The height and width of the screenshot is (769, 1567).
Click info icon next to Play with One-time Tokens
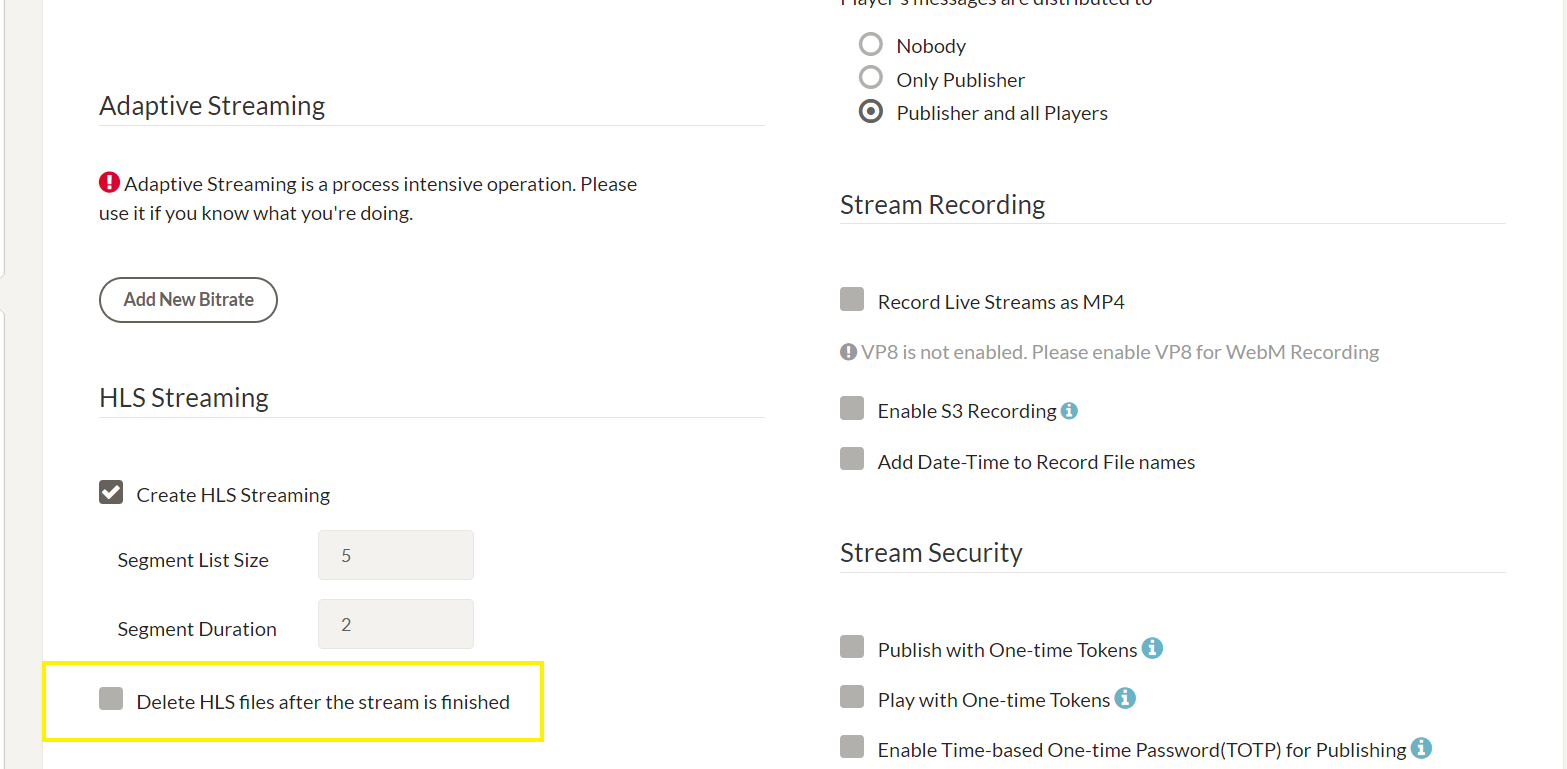point(1125,697)
